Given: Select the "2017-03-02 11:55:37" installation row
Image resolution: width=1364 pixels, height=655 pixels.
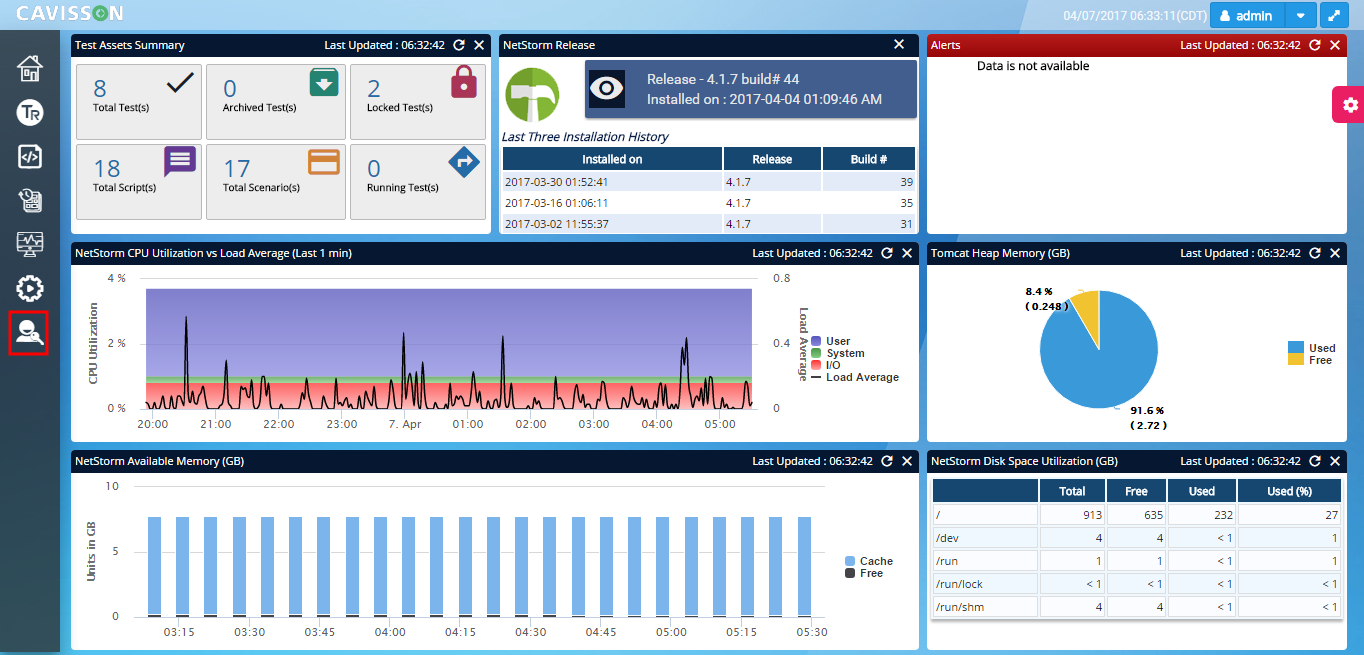Looking at the screenshot, I should pos(709,224).
